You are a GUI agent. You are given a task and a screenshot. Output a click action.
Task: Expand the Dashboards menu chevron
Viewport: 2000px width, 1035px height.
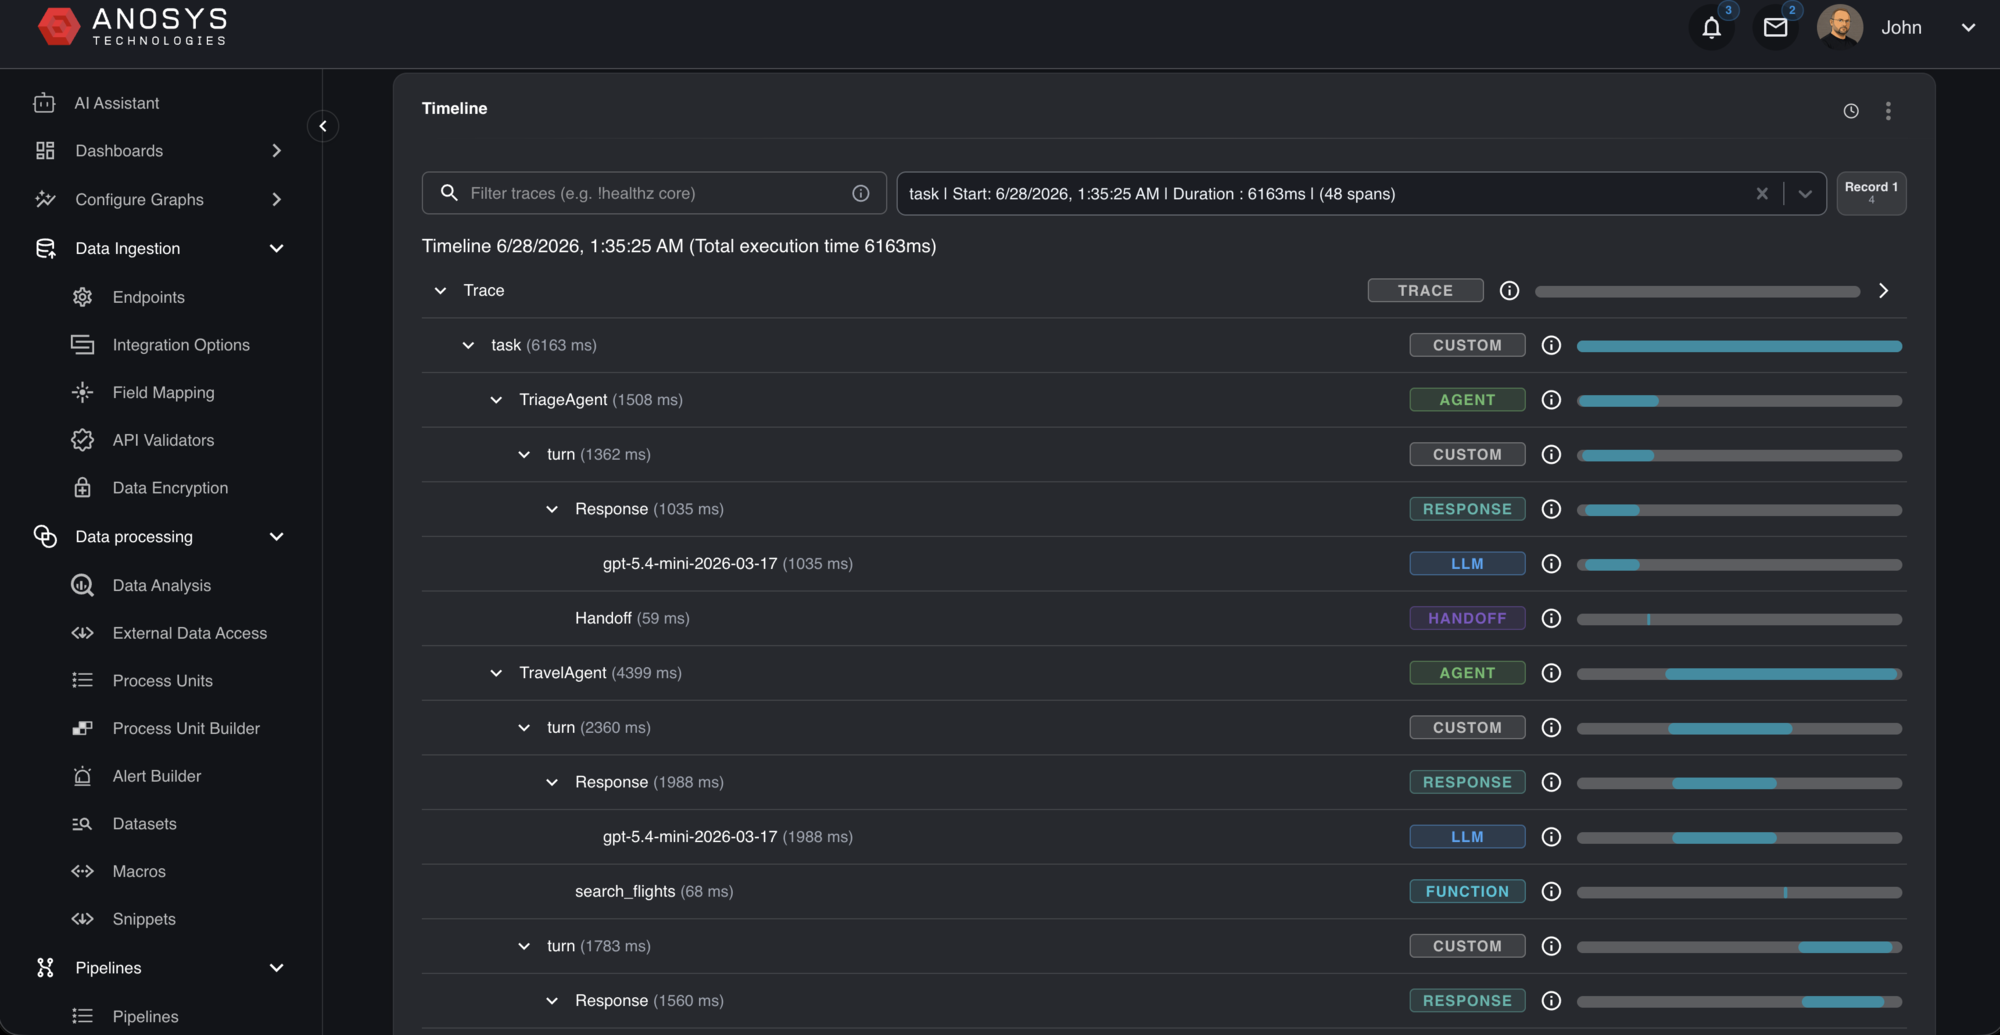coord(276,151)
